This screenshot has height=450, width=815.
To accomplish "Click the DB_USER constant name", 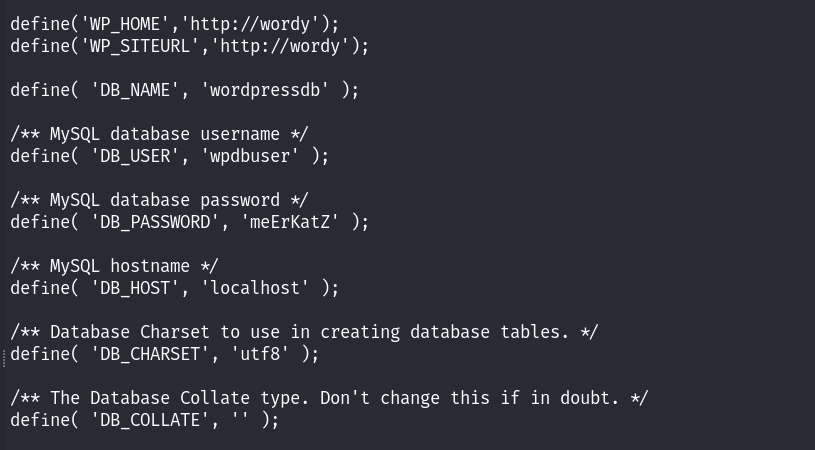I will click(135, 156).
